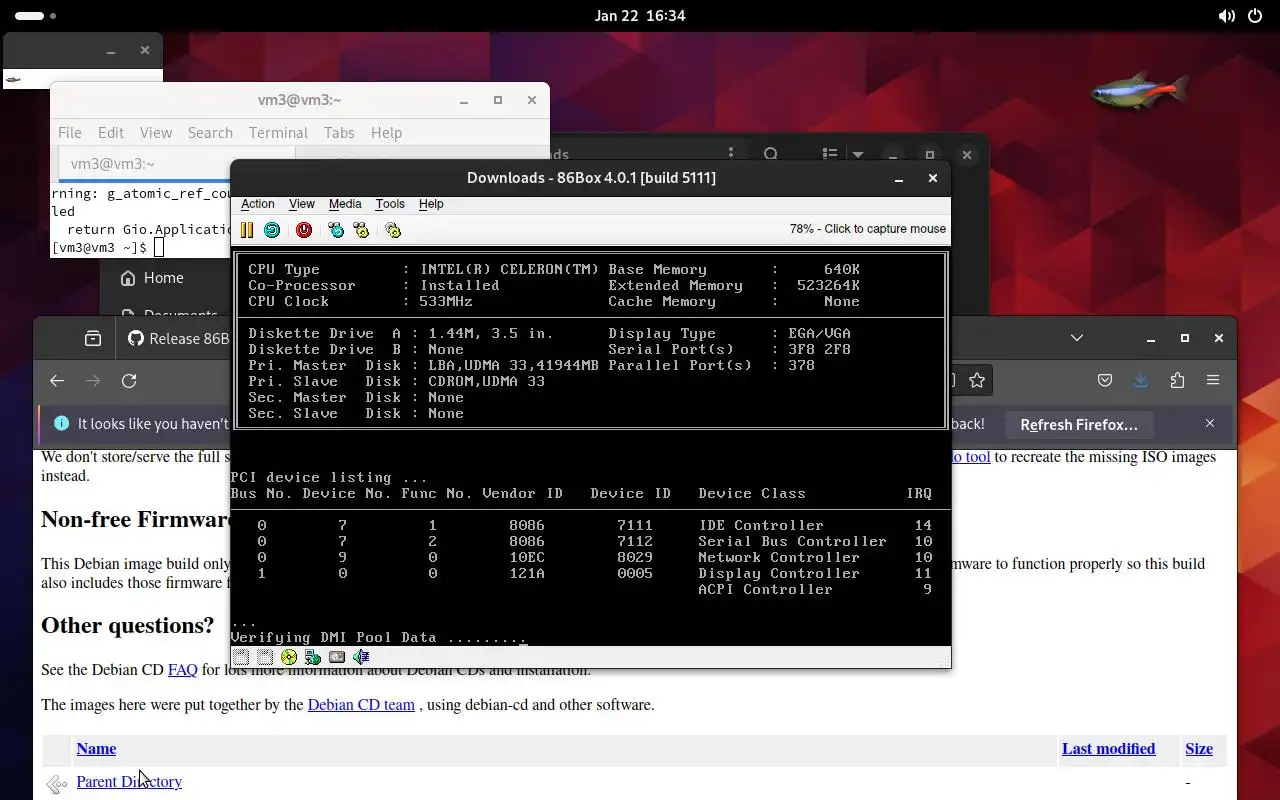This screenshot has height=800, width=1280.
Task: Expand view options dropdown arrow in file manager
Action: pos(857,155)
